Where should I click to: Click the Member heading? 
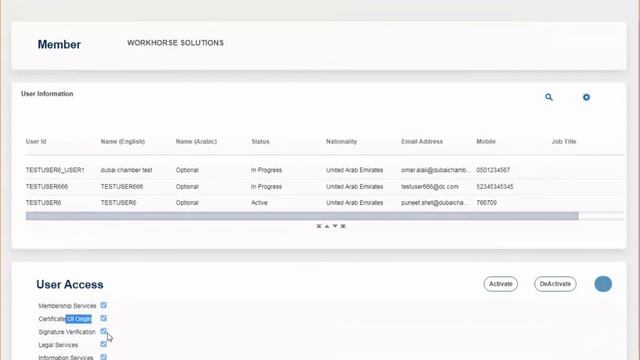[59, 44]
